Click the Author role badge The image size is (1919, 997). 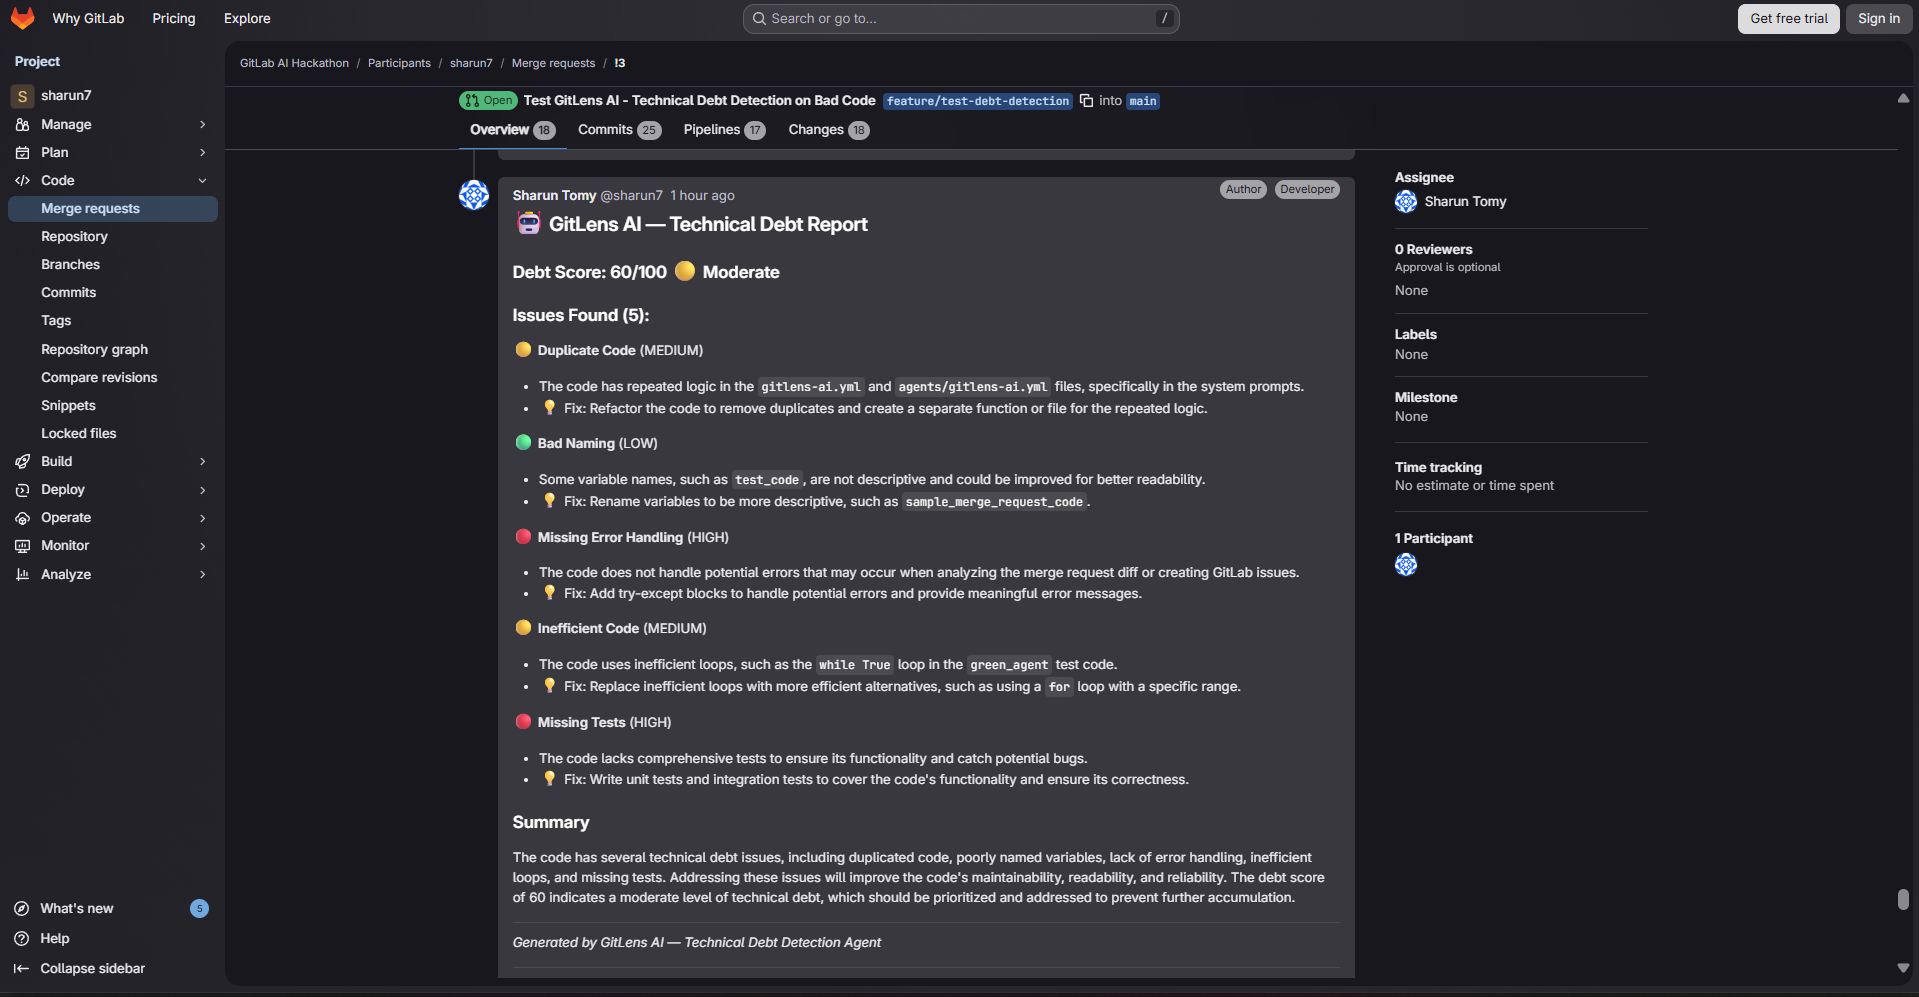(x=1243, y=190)
